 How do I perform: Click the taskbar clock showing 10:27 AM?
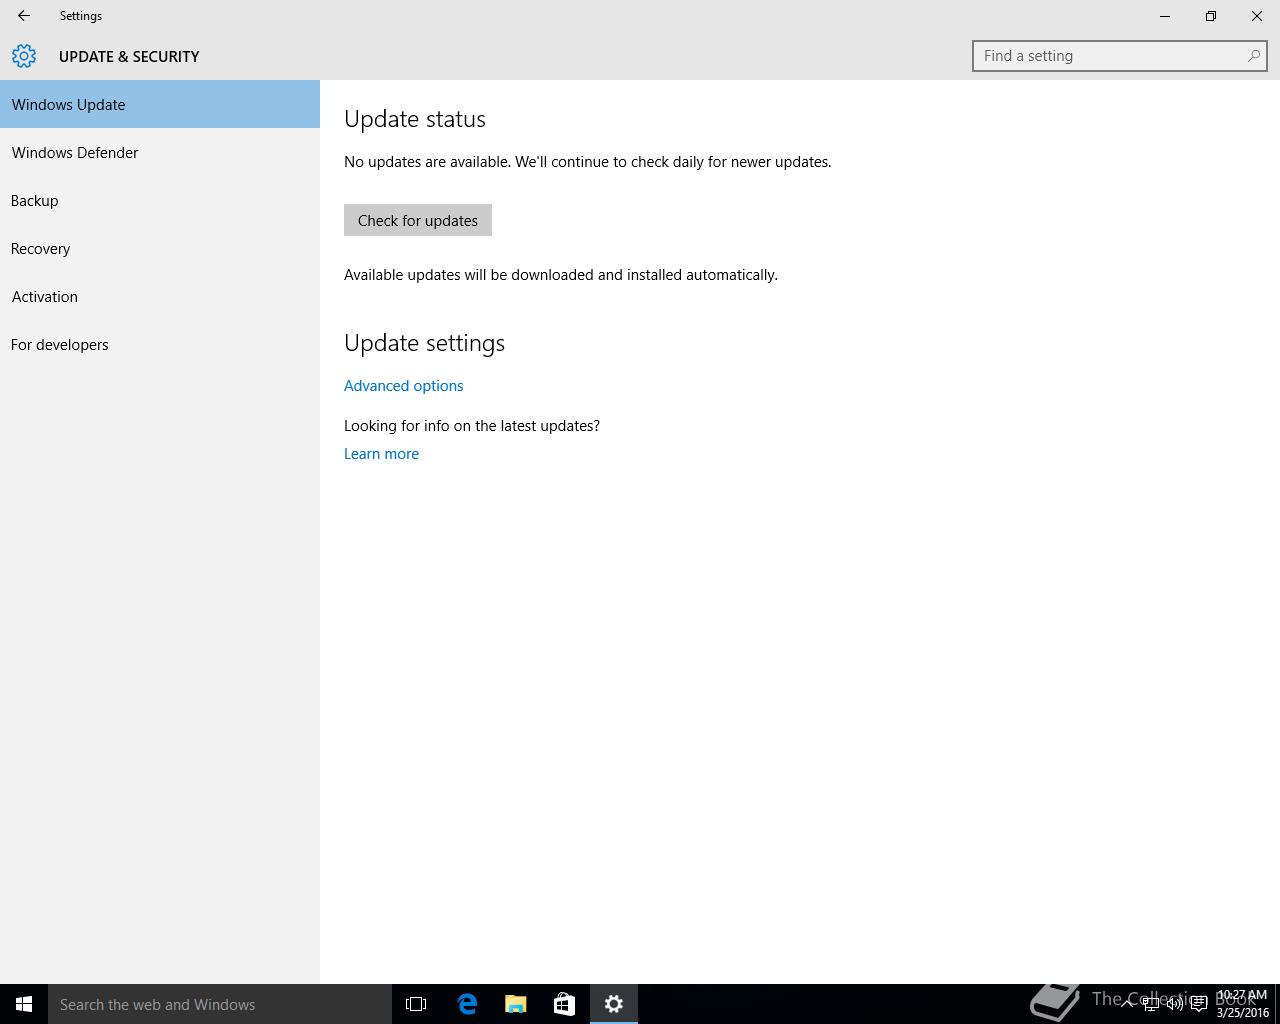coord(1242,1004)
